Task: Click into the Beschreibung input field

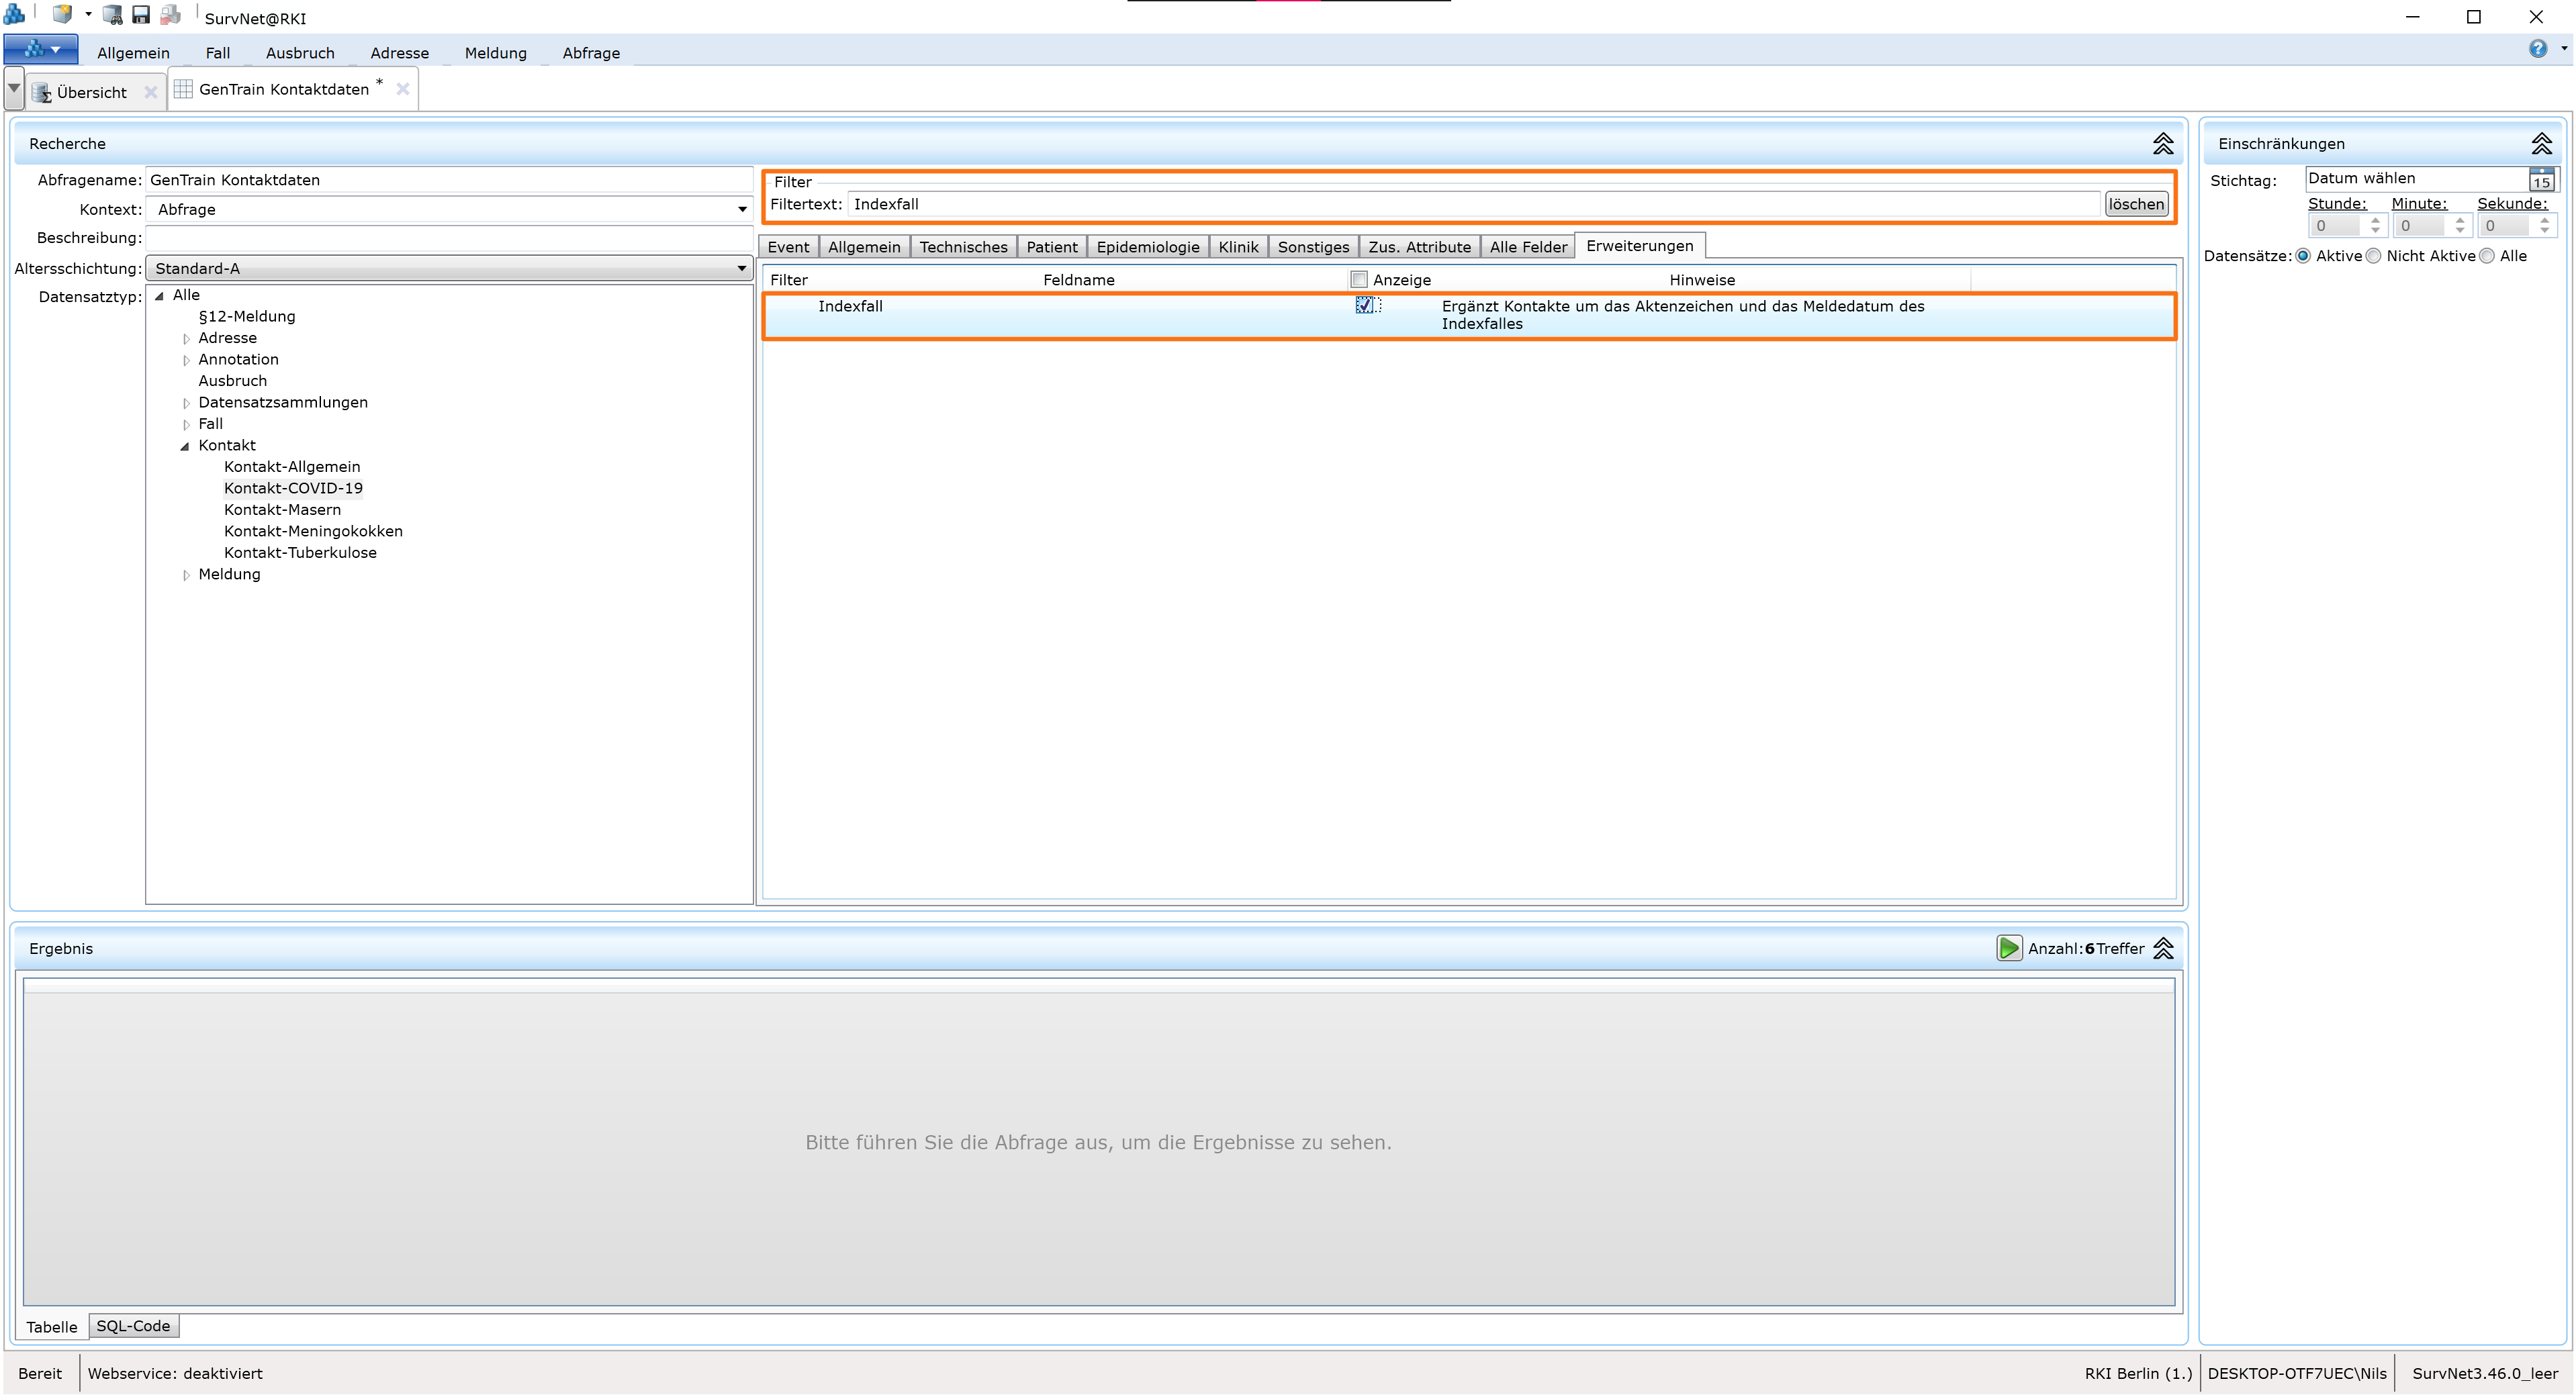Action: click(x=448, y=238)
